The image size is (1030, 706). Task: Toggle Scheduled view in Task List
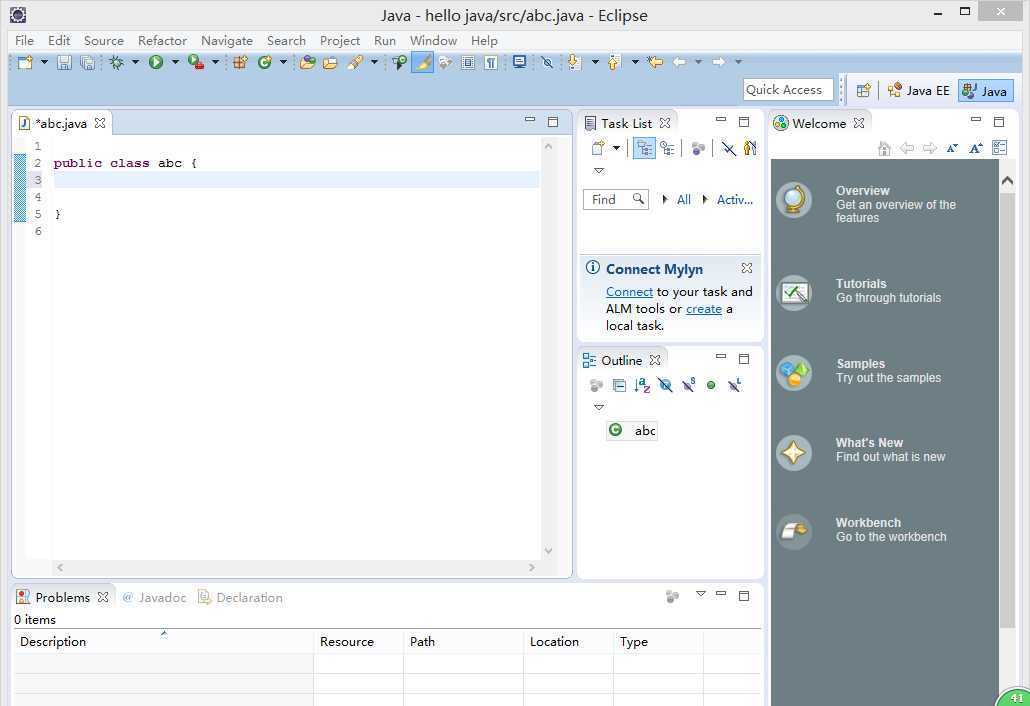[667, 148]
